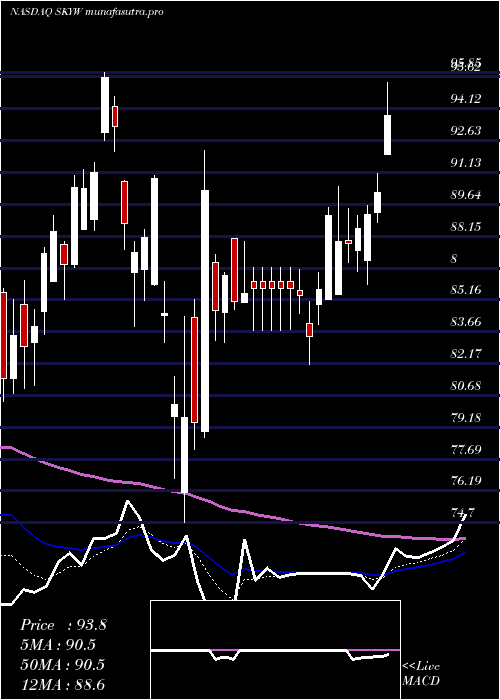Viewport: 500px width, 700px height.
Task: Click the pink 50MA line
Action: [x=232, y=509]
